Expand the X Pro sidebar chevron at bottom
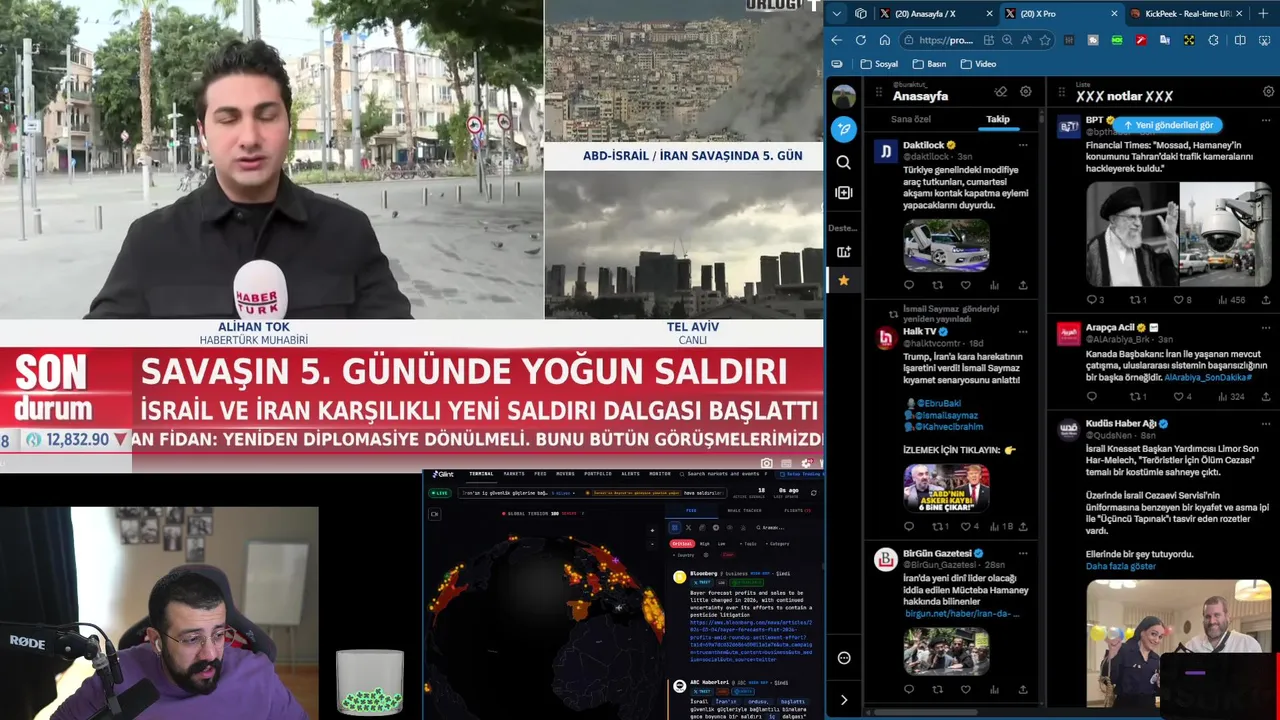1280x720 pixels. [x=844, y=700]
